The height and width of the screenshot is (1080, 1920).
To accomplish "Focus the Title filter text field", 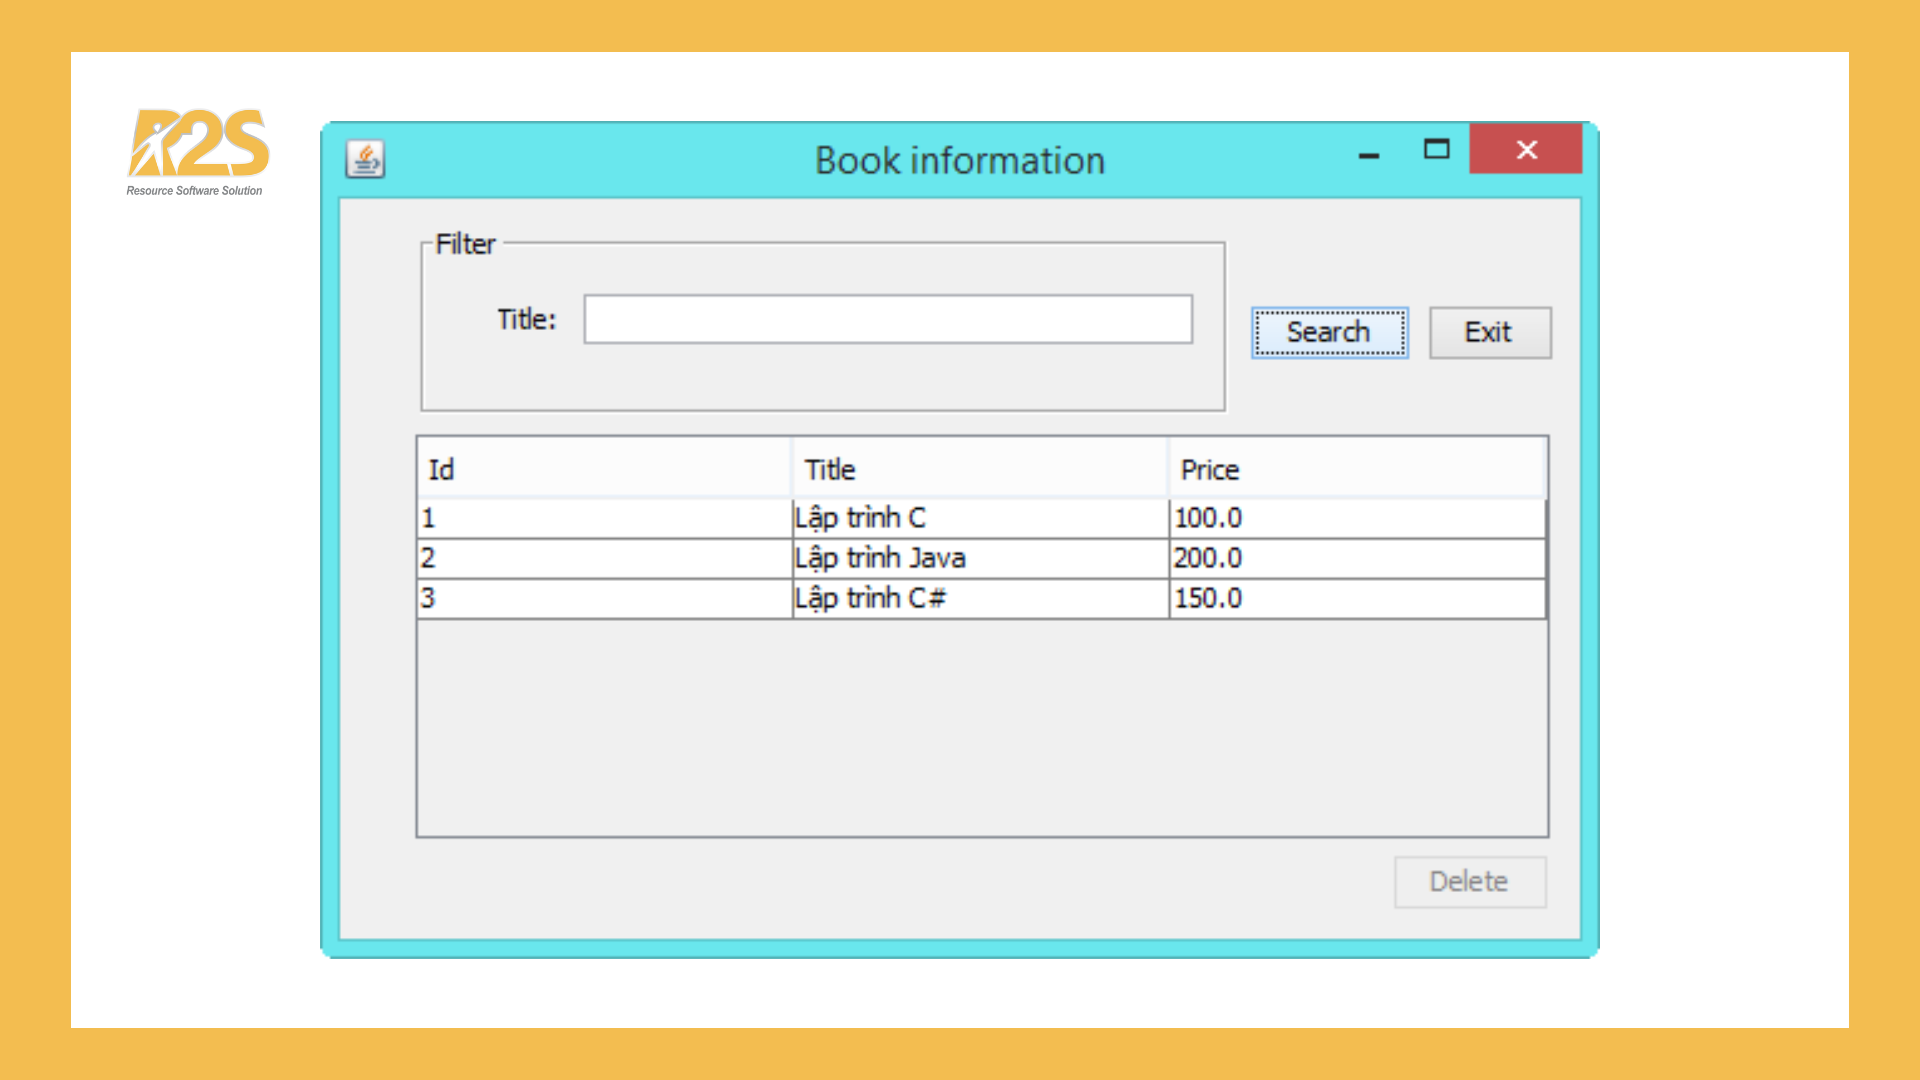I will [887, 319].
